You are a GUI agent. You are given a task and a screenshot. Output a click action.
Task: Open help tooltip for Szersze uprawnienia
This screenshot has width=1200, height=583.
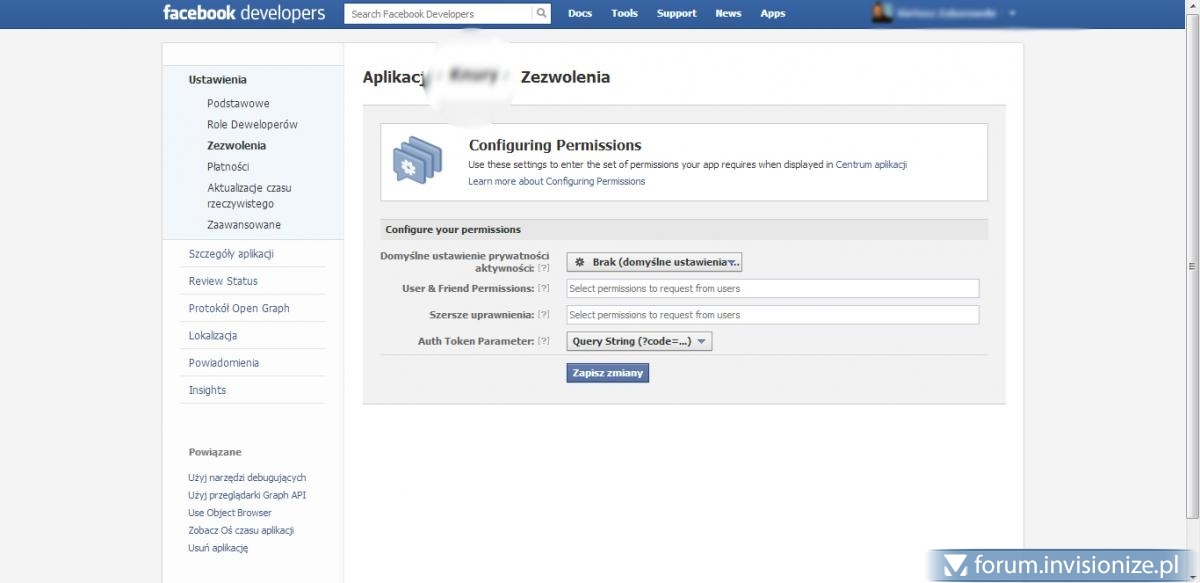tap(544, 315)
